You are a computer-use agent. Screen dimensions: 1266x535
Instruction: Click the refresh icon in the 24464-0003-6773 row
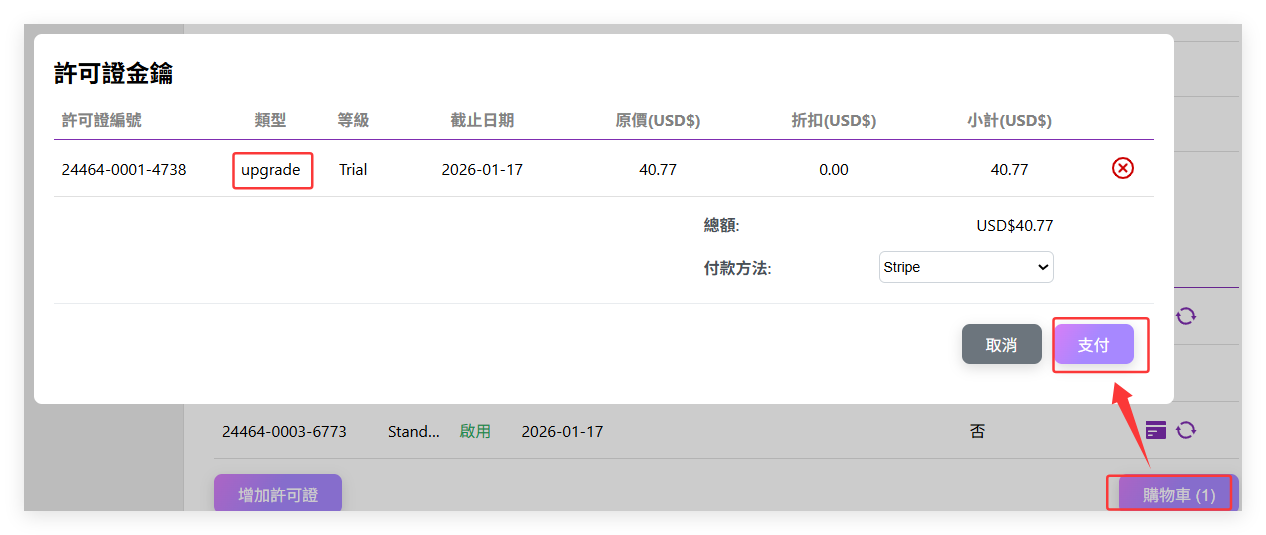click(1186, 431)
